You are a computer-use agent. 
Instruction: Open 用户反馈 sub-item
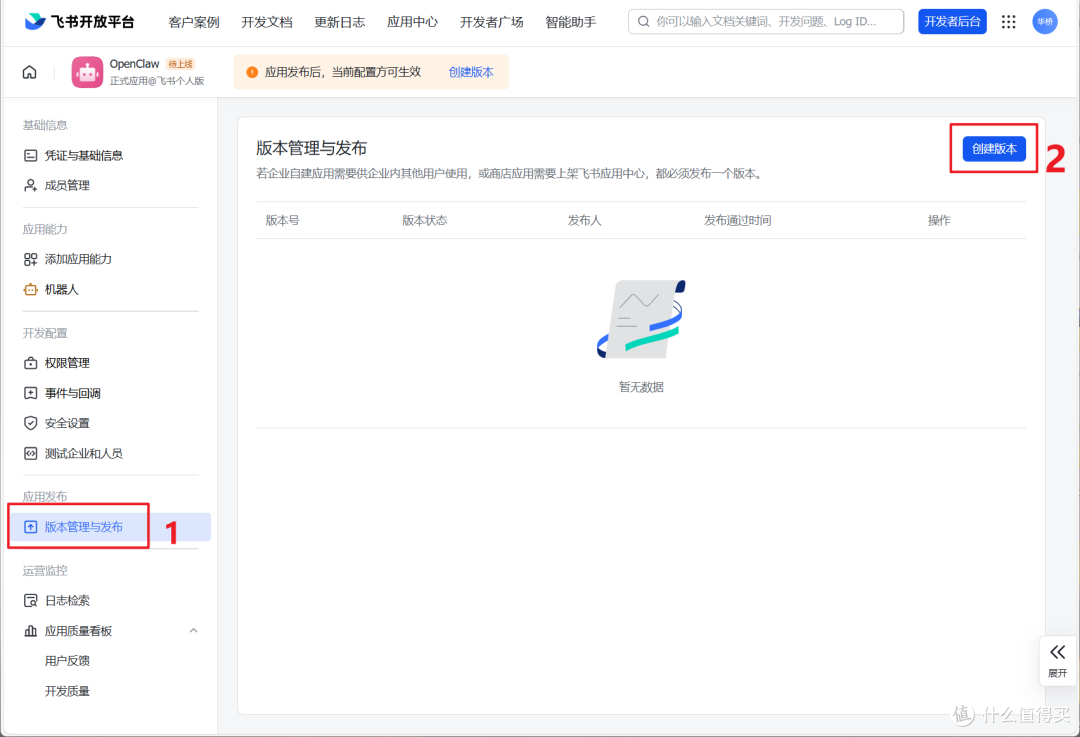67,661
